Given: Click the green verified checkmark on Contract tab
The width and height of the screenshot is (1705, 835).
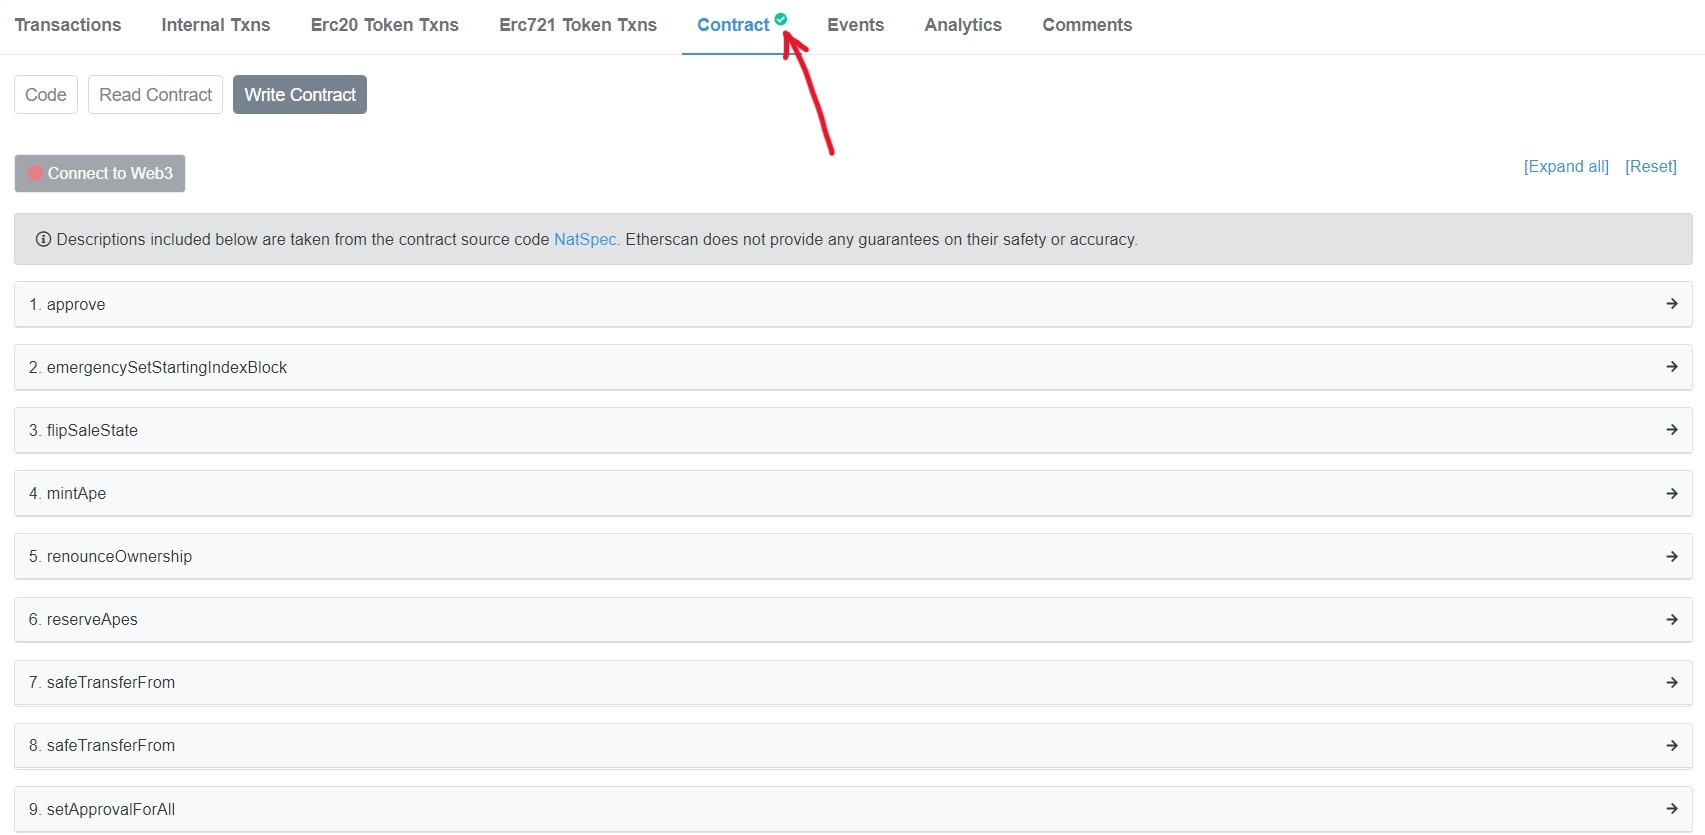Looking at the screenshot, I should point(780,19).
